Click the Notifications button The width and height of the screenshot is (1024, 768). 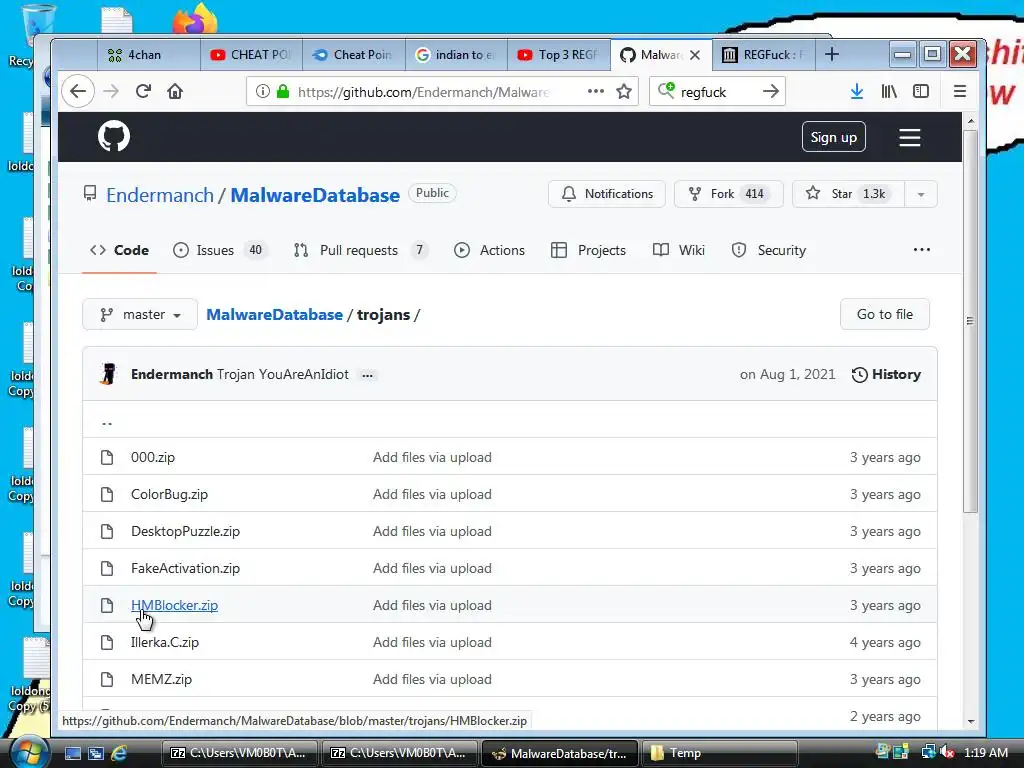tap(607, 194)
